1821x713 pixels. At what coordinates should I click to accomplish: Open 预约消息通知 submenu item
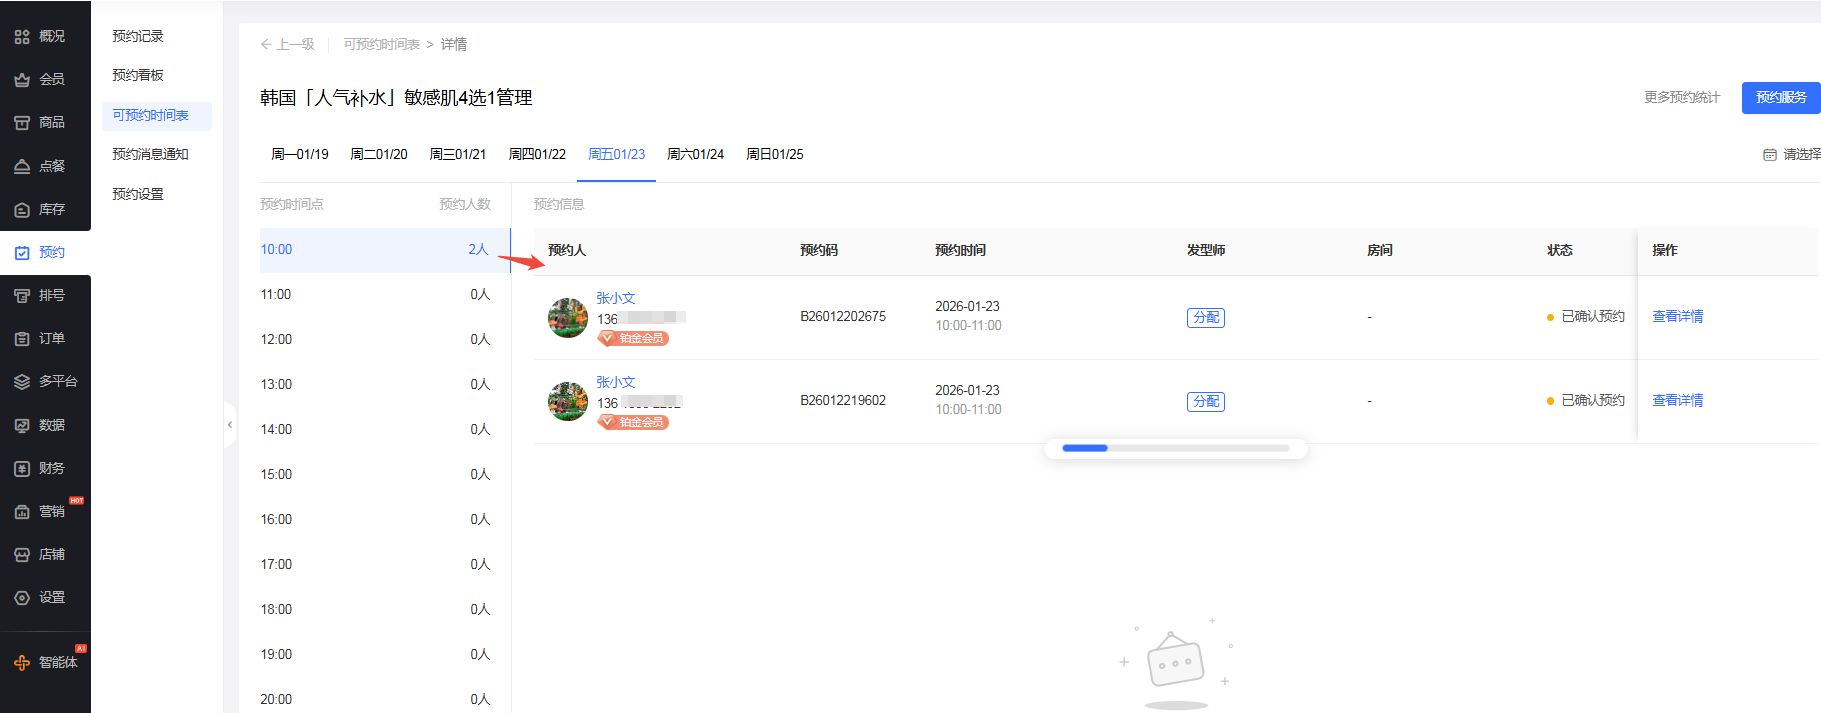[x=150, y=154]
